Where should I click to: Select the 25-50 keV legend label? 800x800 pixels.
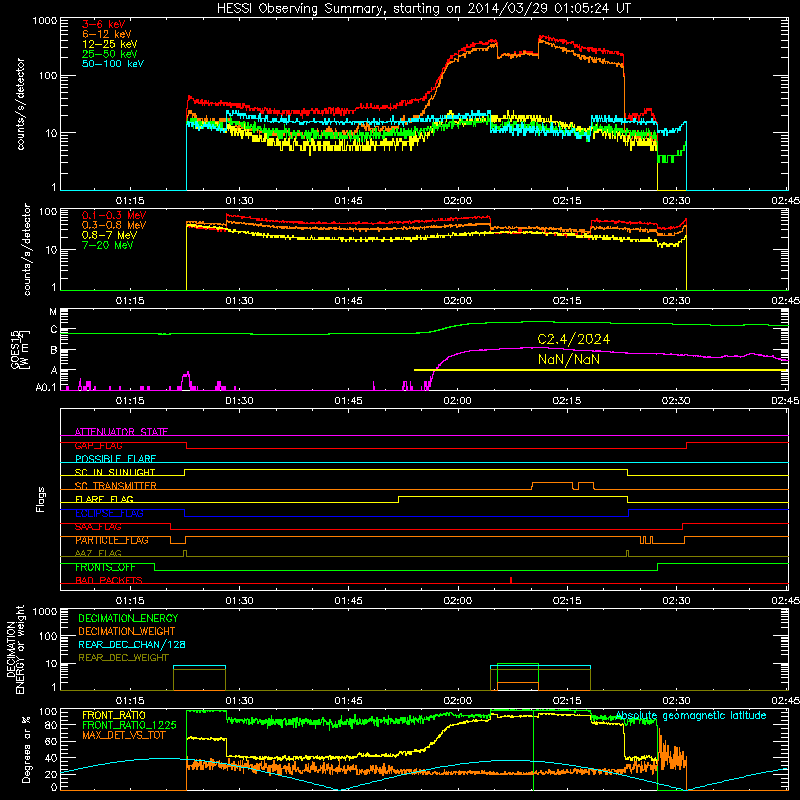click(x=110, y=54)
